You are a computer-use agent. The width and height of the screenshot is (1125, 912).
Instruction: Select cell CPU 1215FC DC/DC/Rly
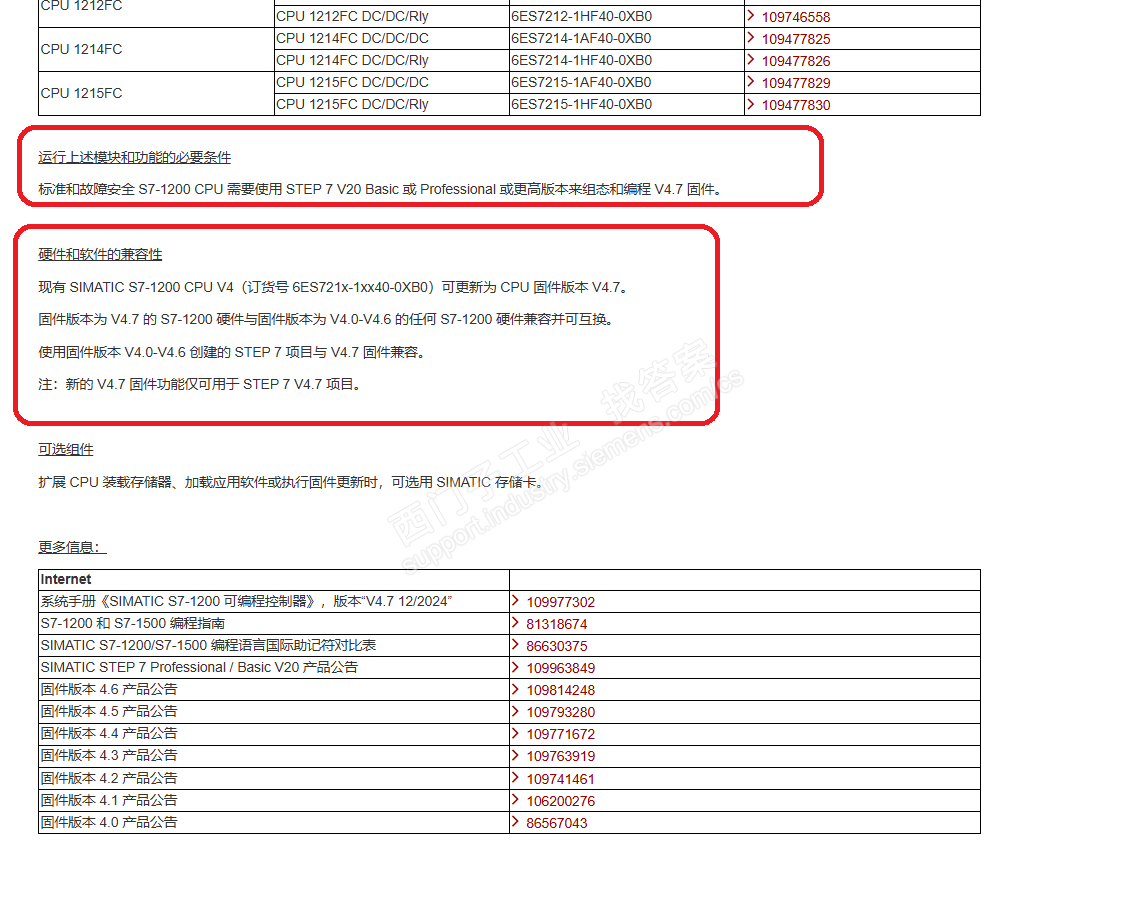392,105
